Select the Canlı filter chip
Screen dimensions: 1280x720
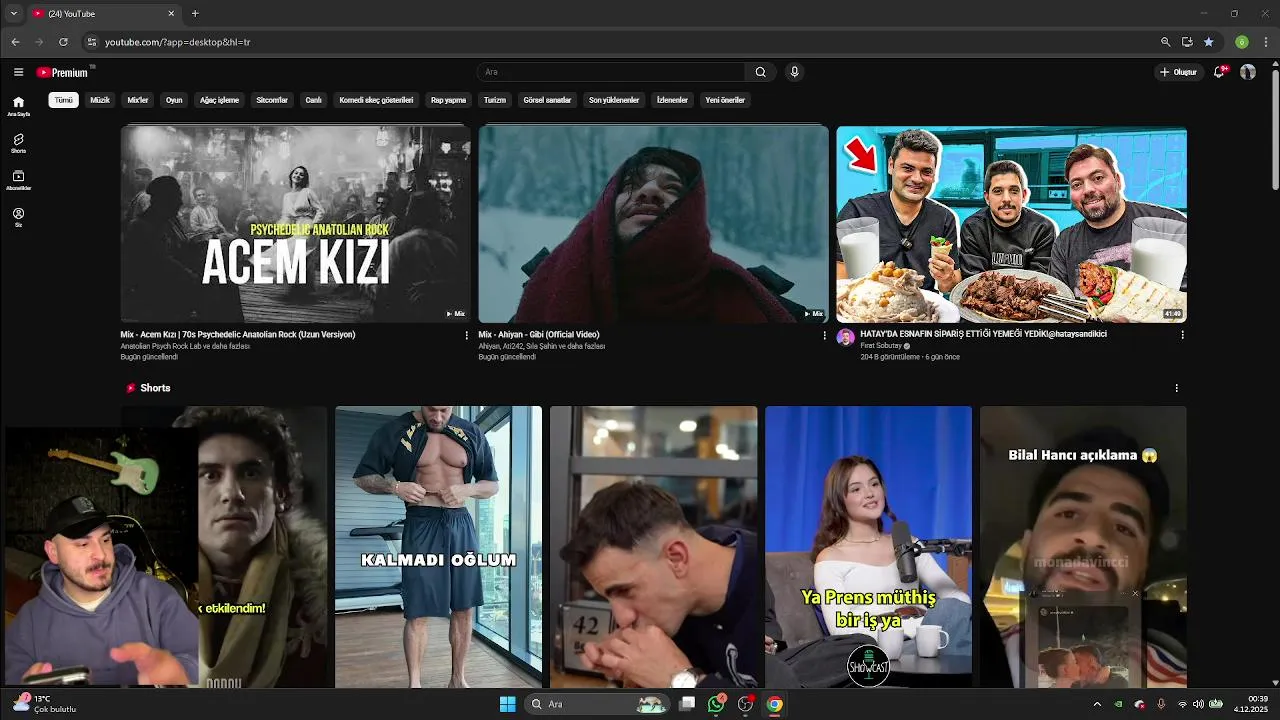click(313, 100)
